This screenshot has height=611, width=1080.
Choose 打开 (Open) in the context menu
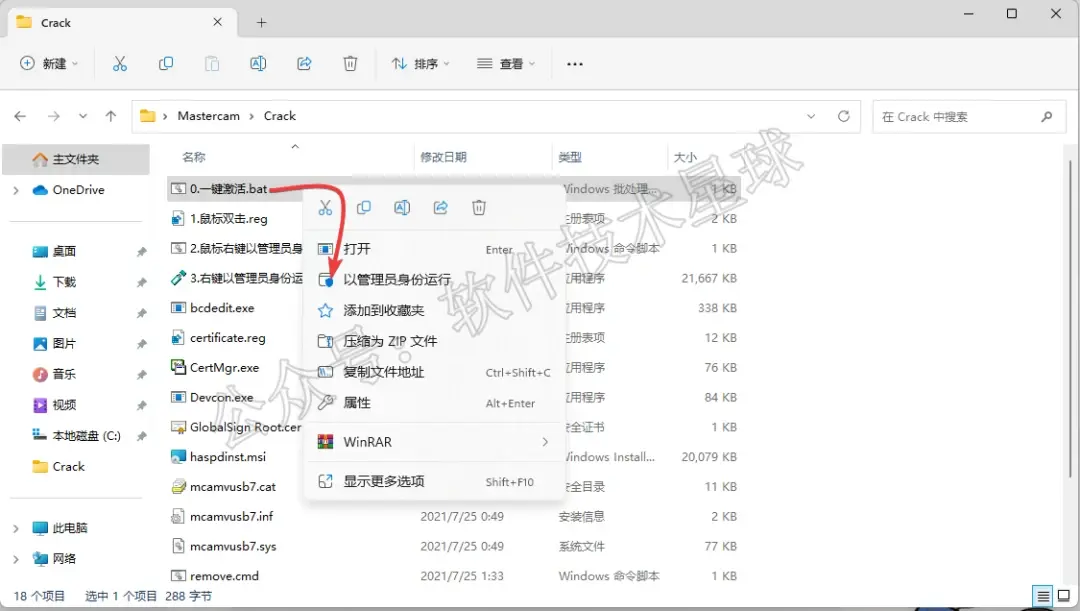(x=433, y=249)
